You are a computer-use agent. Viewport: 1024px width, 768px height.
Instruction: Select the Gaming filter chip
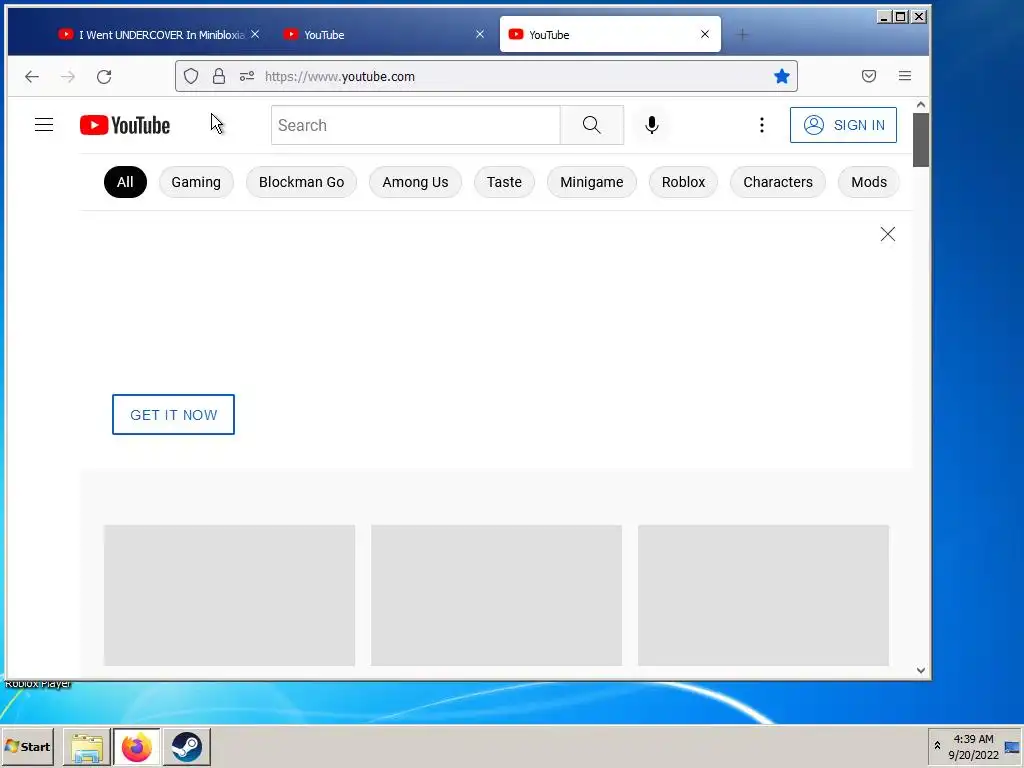196,182
